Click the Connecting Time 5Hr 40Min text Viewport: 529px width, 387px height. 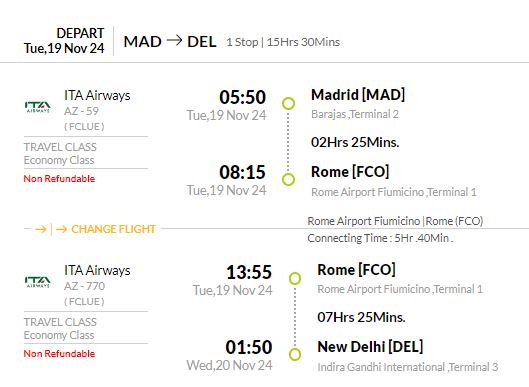(x=380, y=238)
